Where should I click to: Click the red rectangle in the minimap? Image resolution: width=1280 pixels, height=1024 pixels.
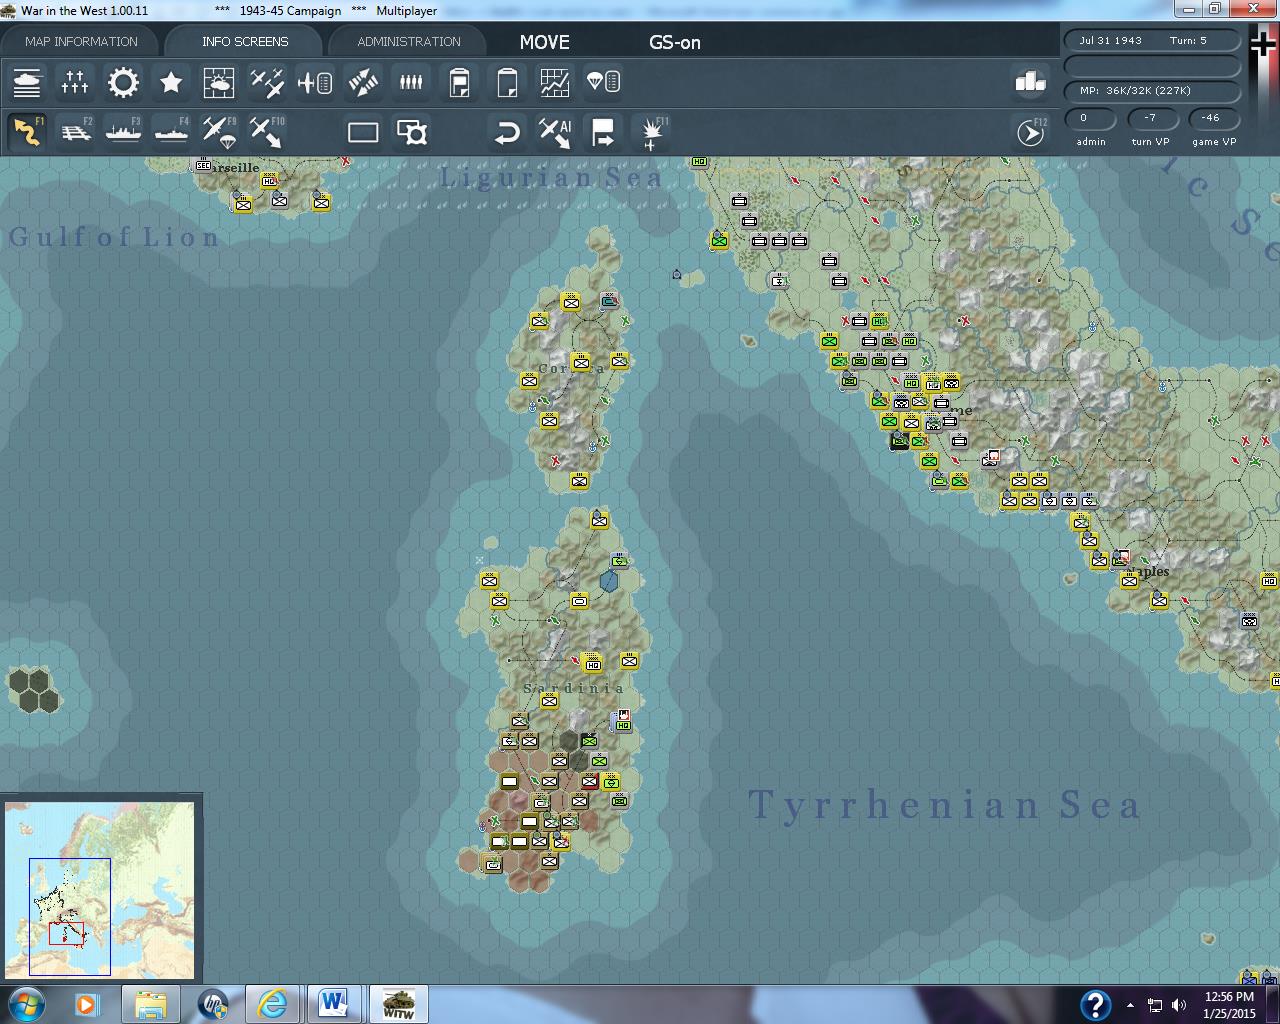(66, 934)
